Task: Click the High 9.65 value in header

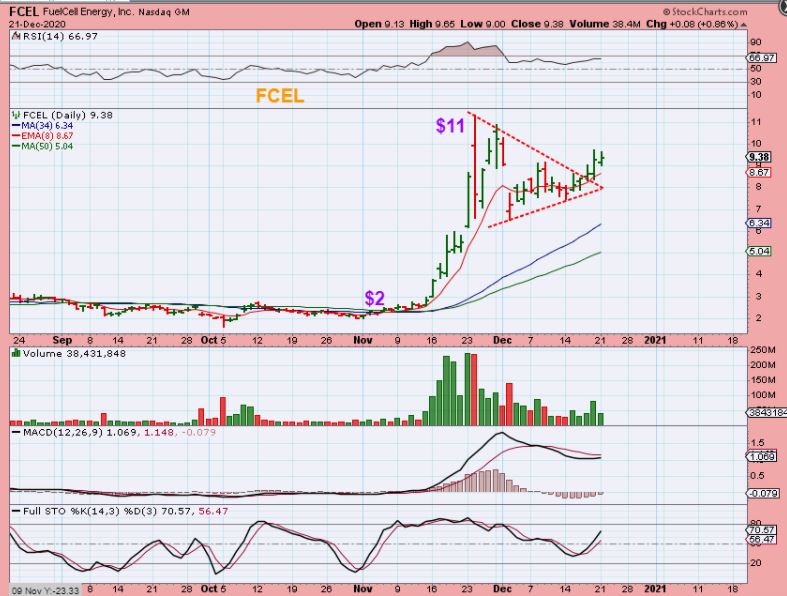Action: click(432, 24)
